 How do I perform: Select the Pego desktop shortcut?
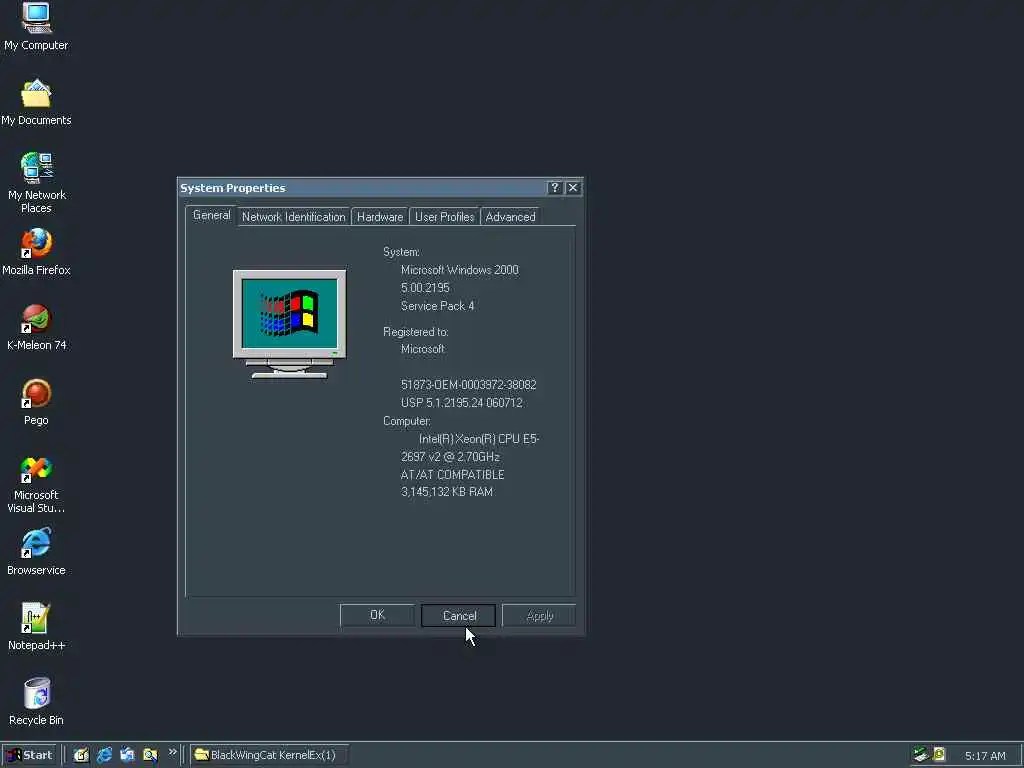click(37, 402)
